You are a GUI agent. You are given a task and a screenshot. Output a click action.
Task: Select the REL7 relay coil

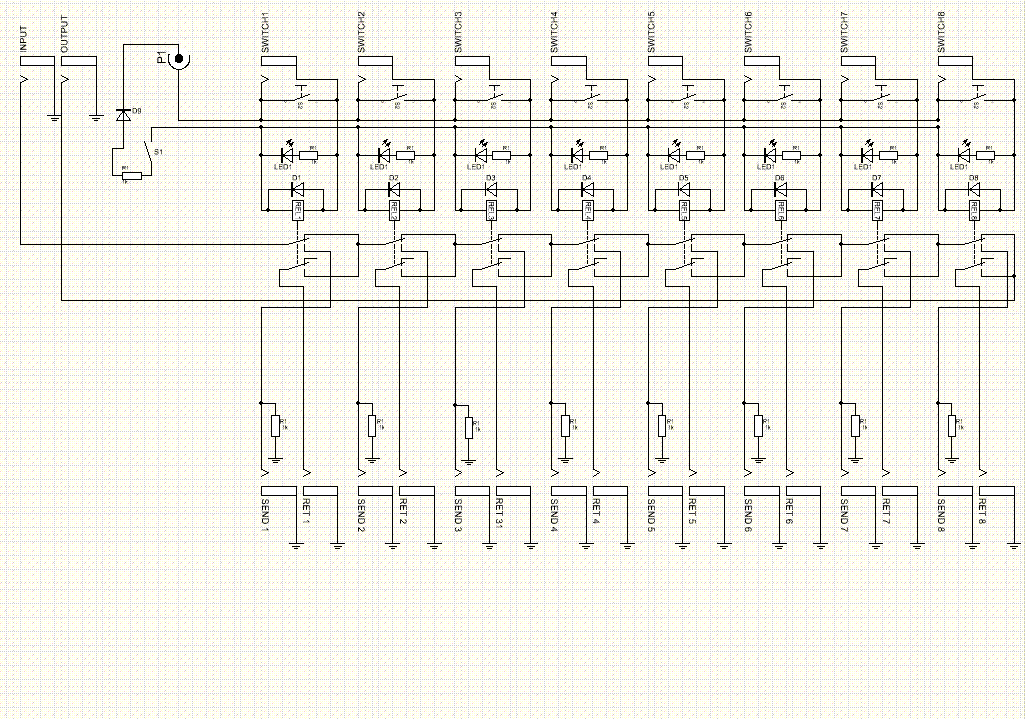[877, 211]
